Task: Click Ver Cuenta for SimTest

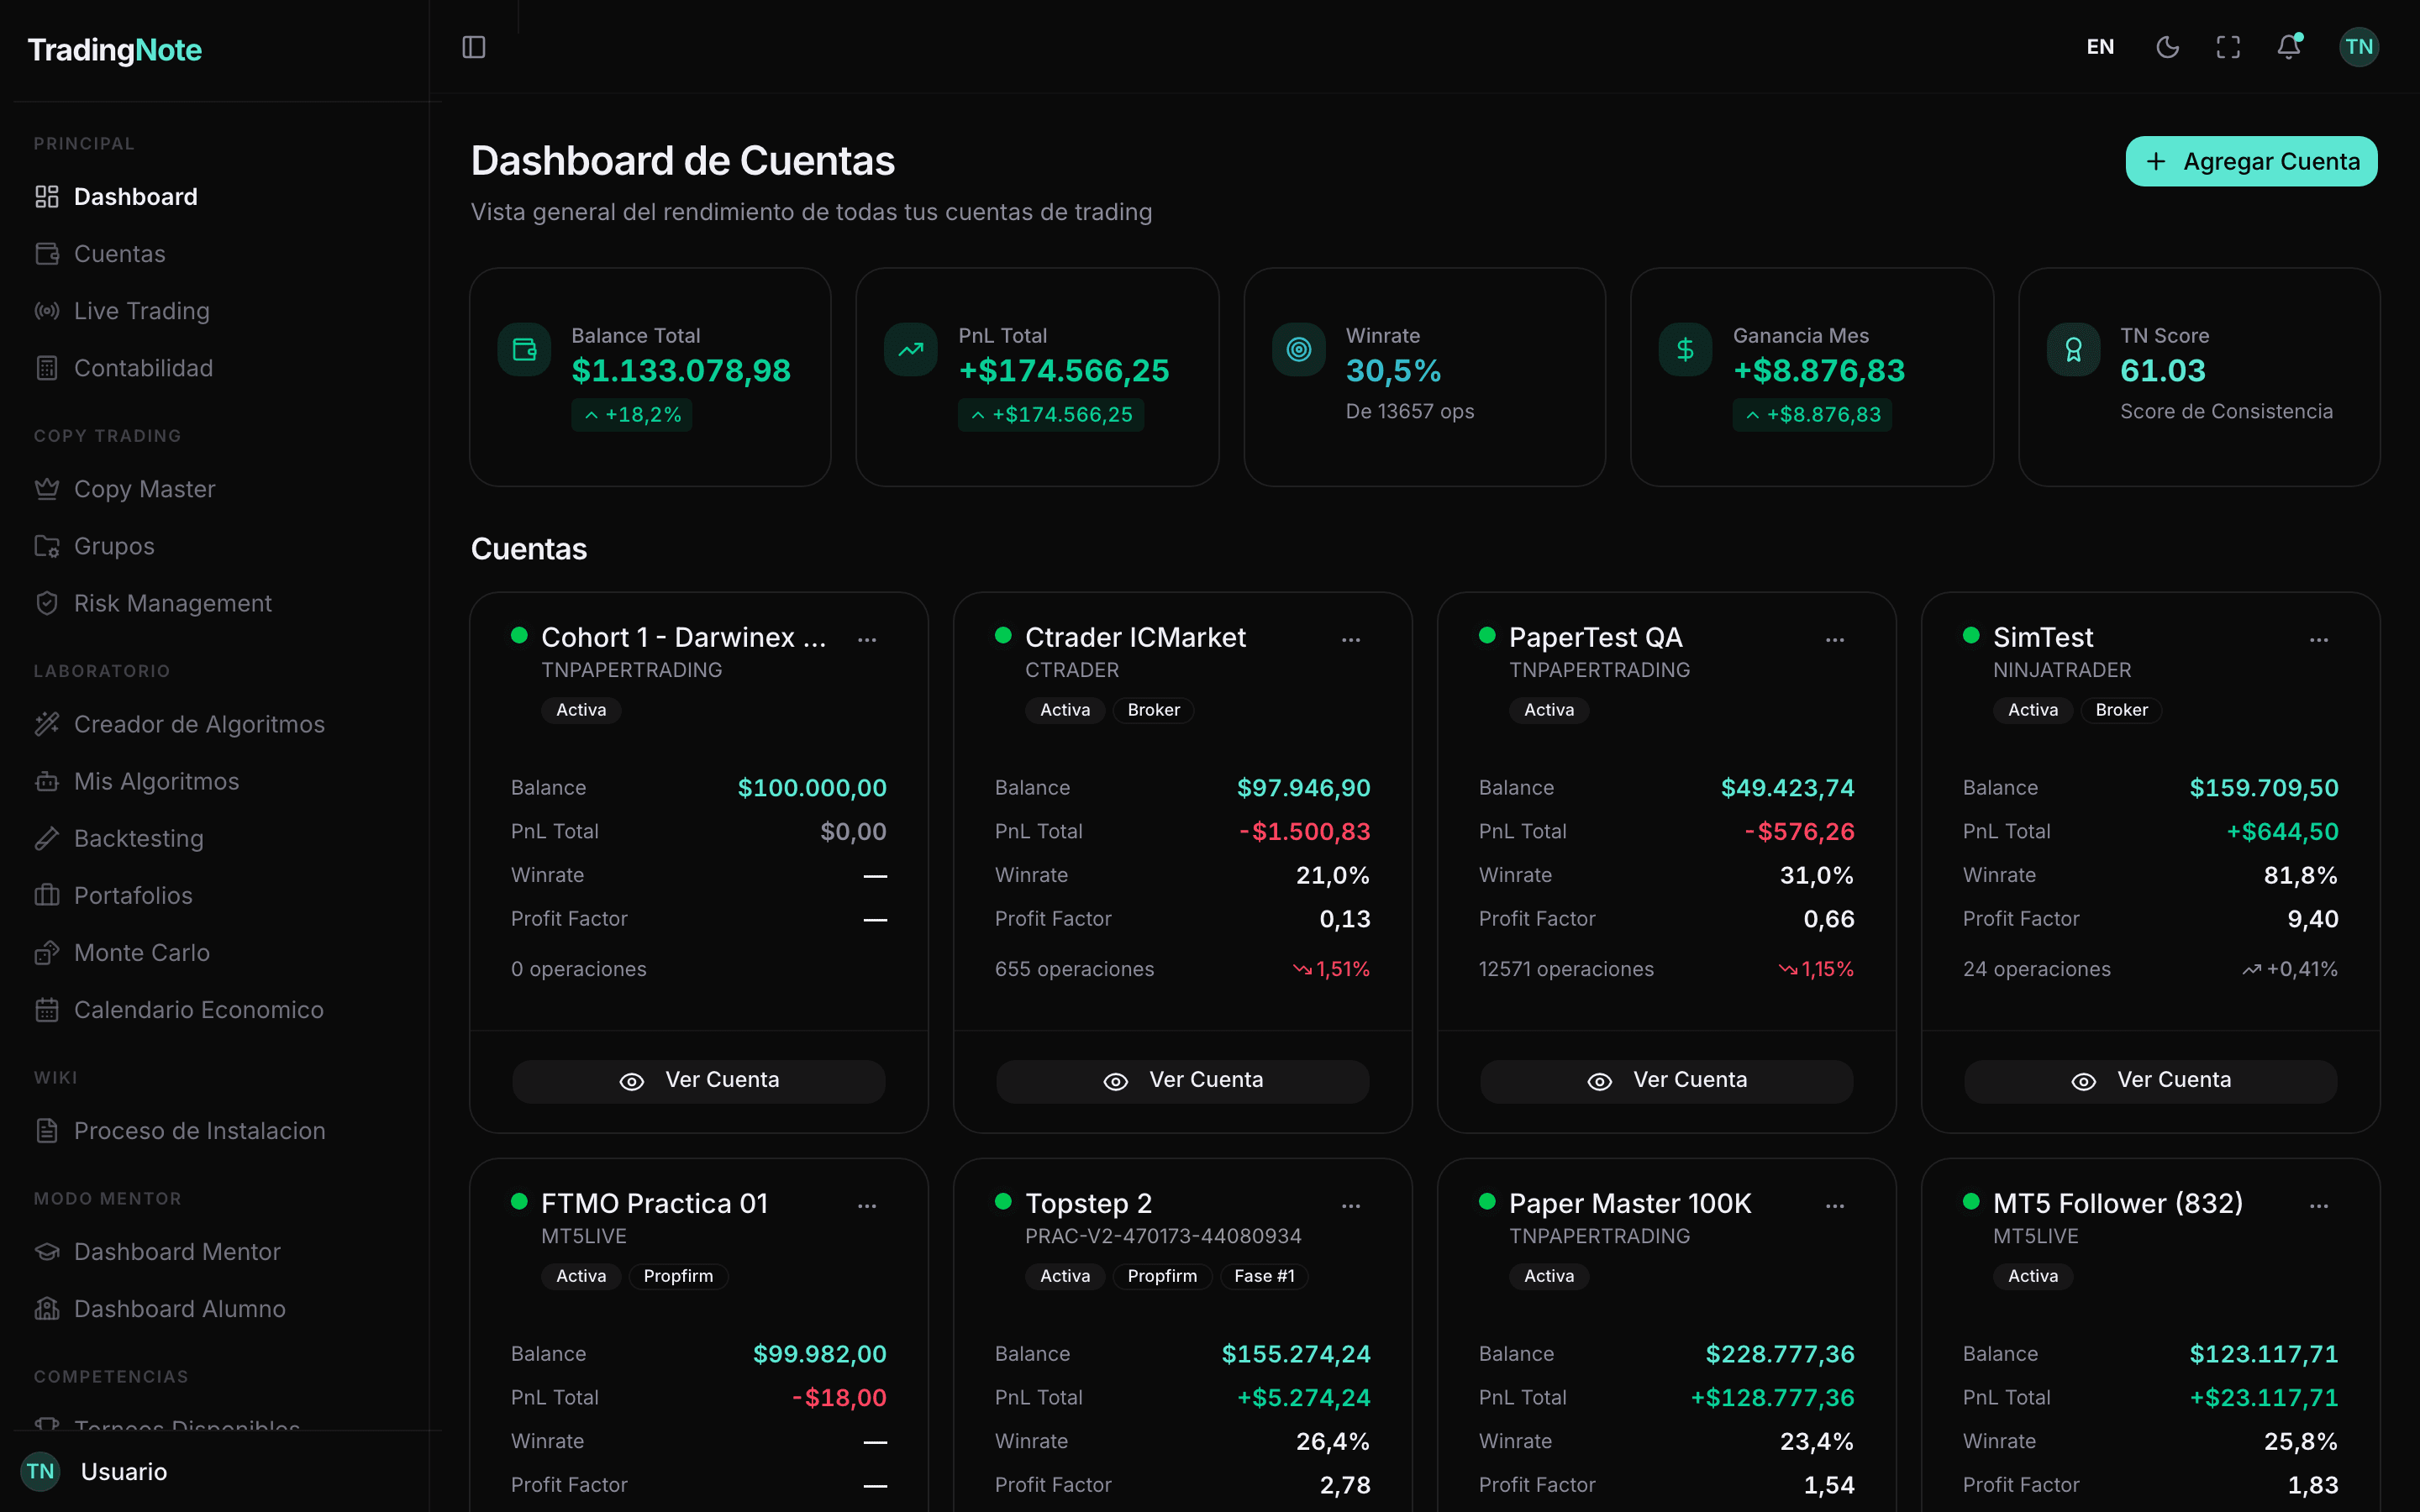Action: 2151,1081
